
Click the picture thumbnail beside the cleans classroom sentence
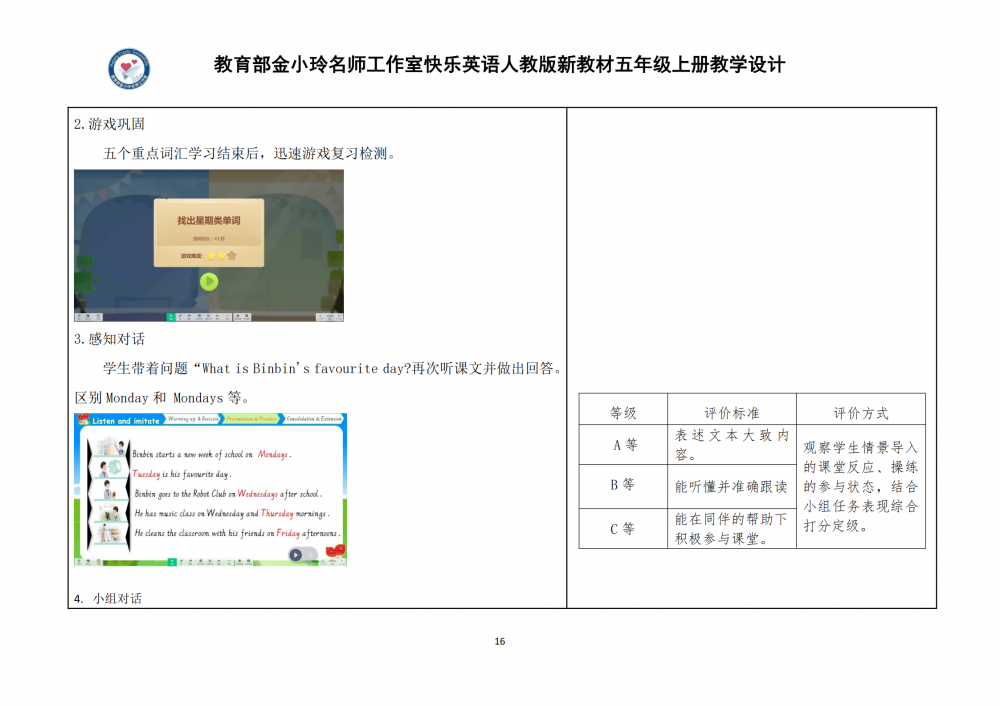(110, 533)
